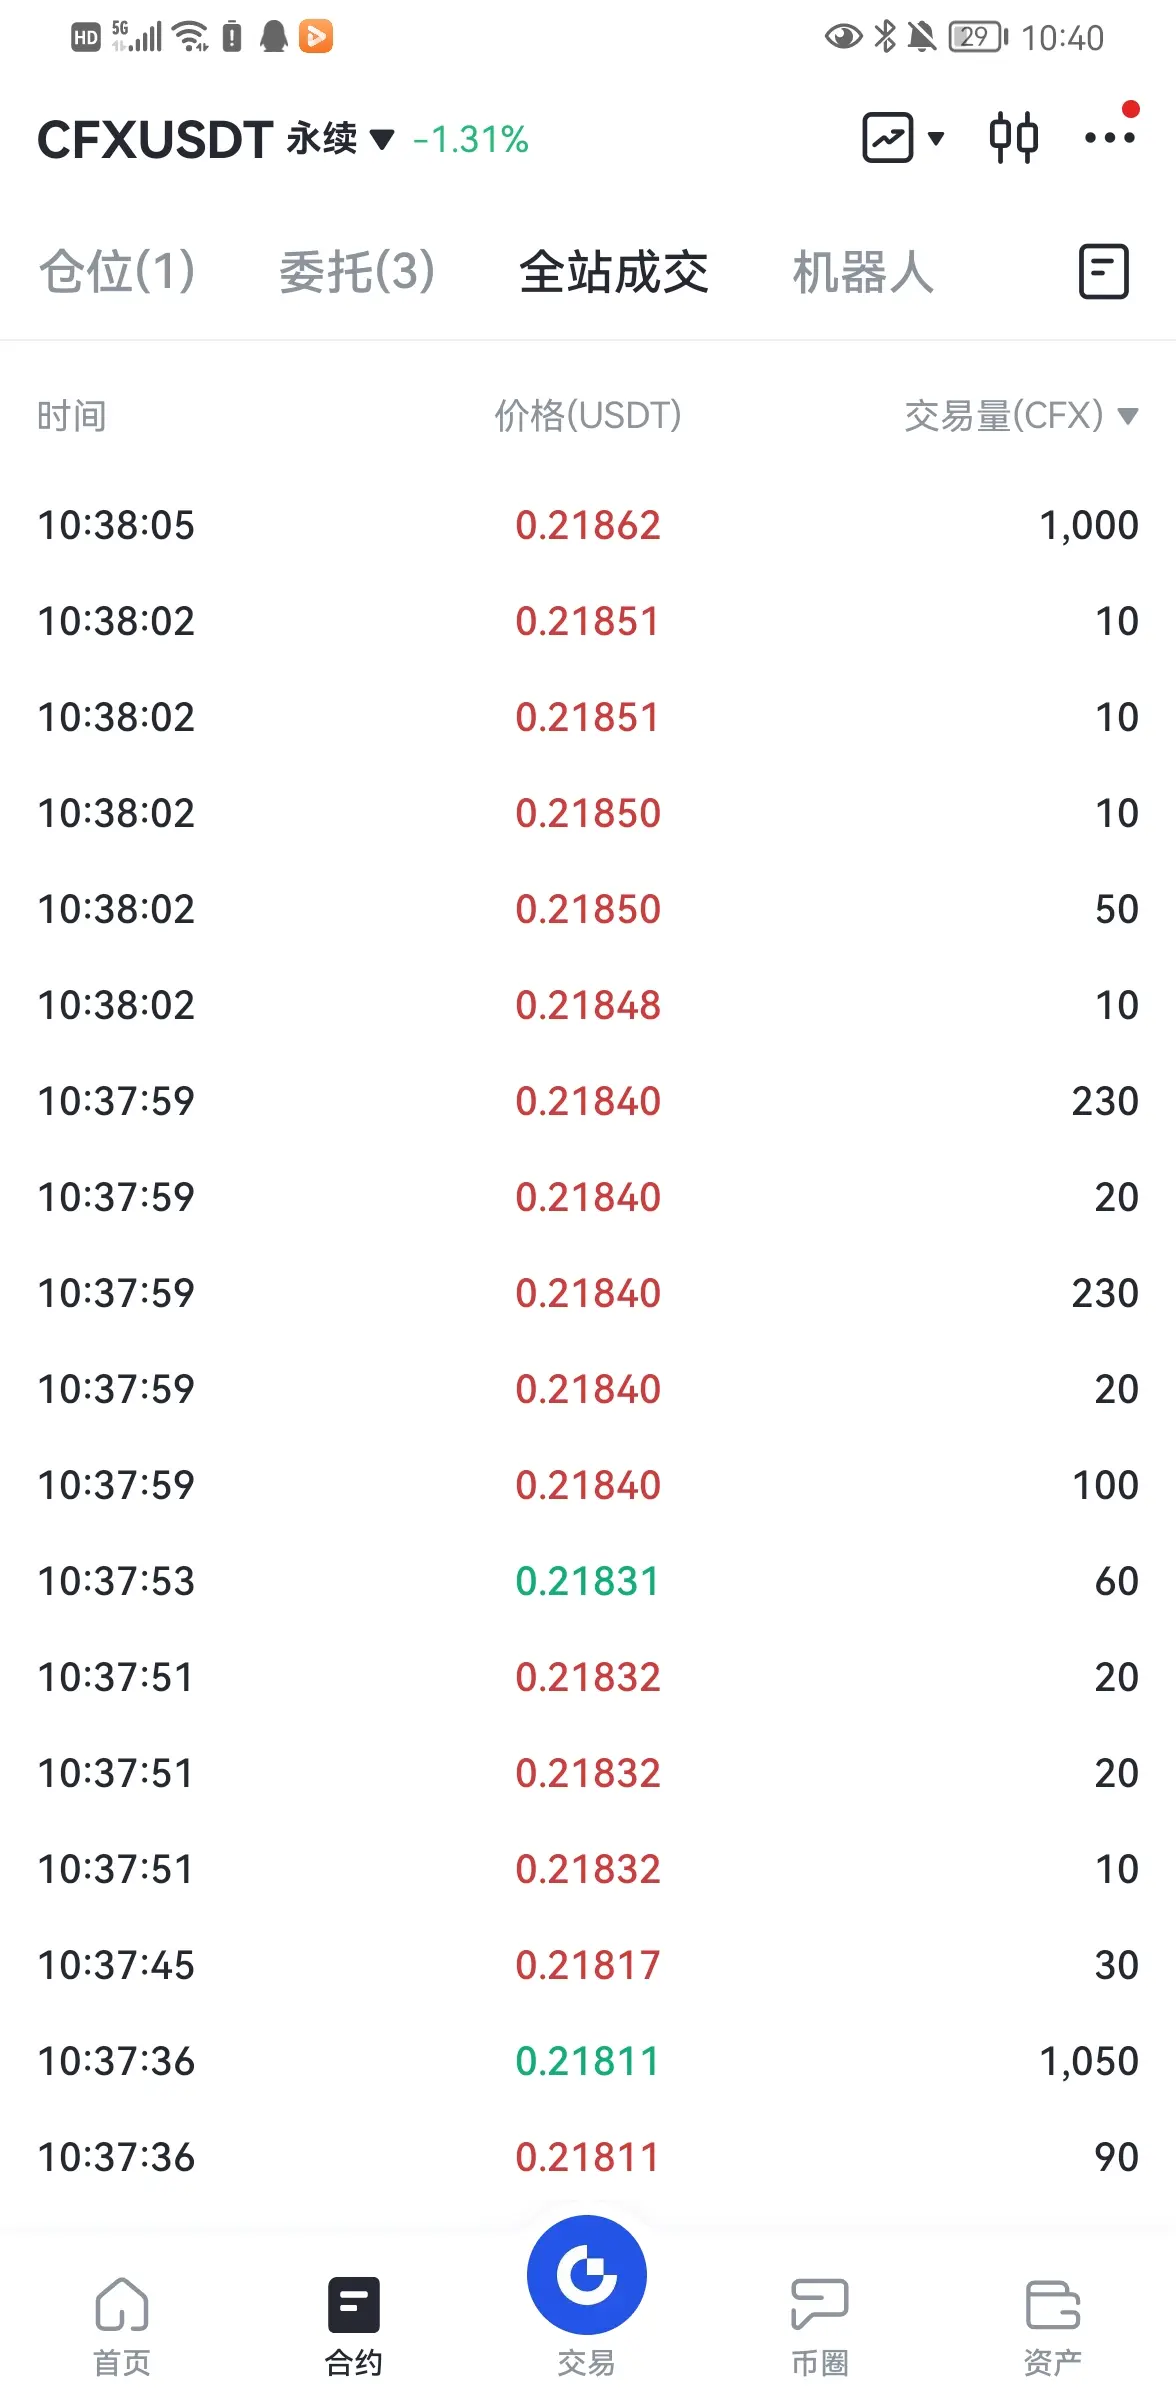Open the 交易量(CFX) unit dropdown

click(x=1128, y=416)
